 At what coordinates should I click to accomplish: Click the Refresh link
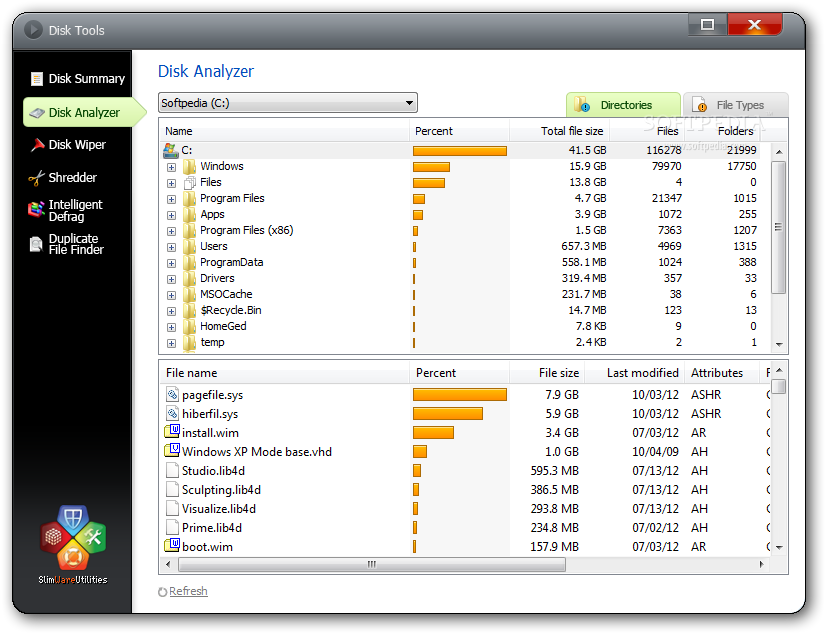pos(188,591)
